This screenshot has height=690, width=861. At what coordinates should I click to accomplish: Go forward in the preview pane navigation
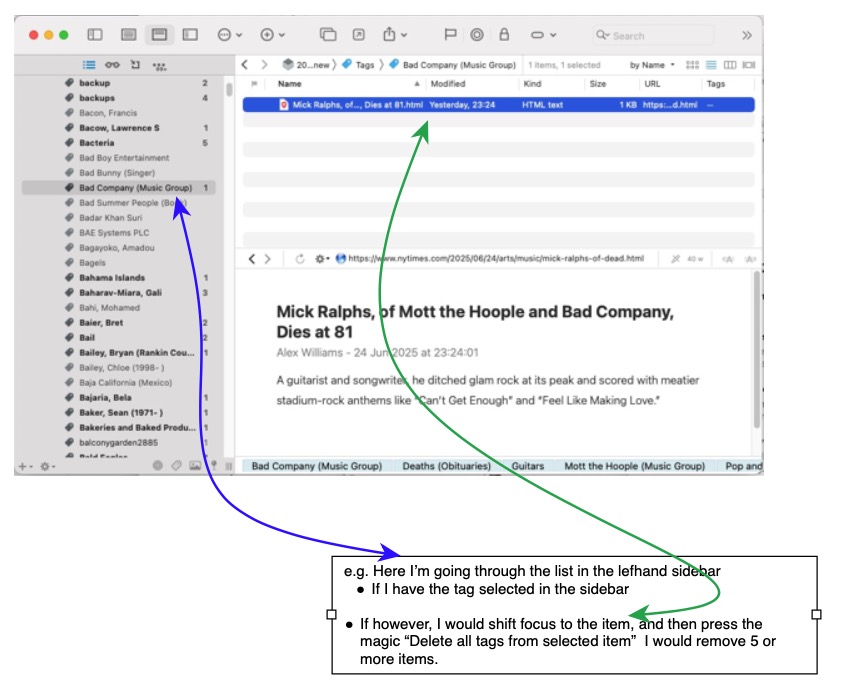pyautogui.click(x=267, y=259)
